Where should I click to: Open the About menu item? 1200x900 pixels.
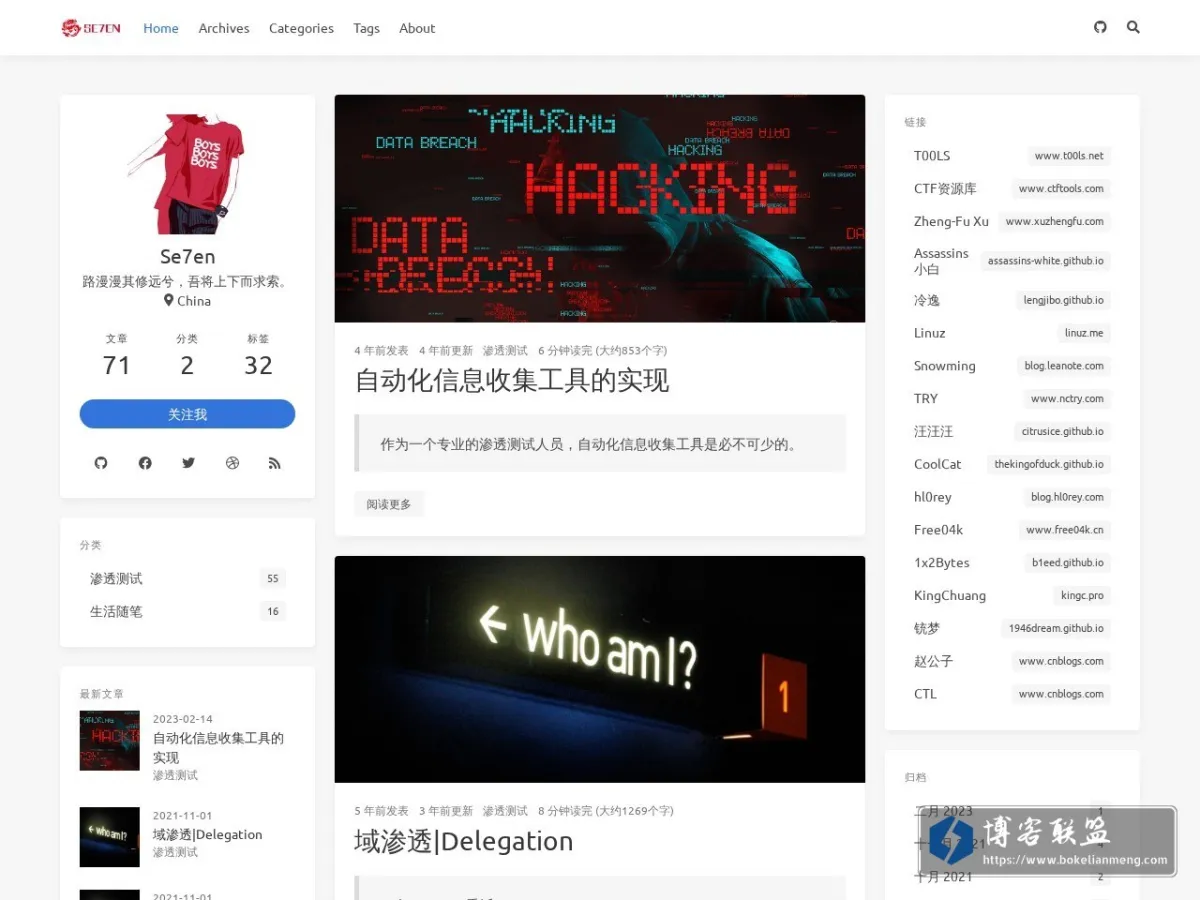tap(417, 28)
